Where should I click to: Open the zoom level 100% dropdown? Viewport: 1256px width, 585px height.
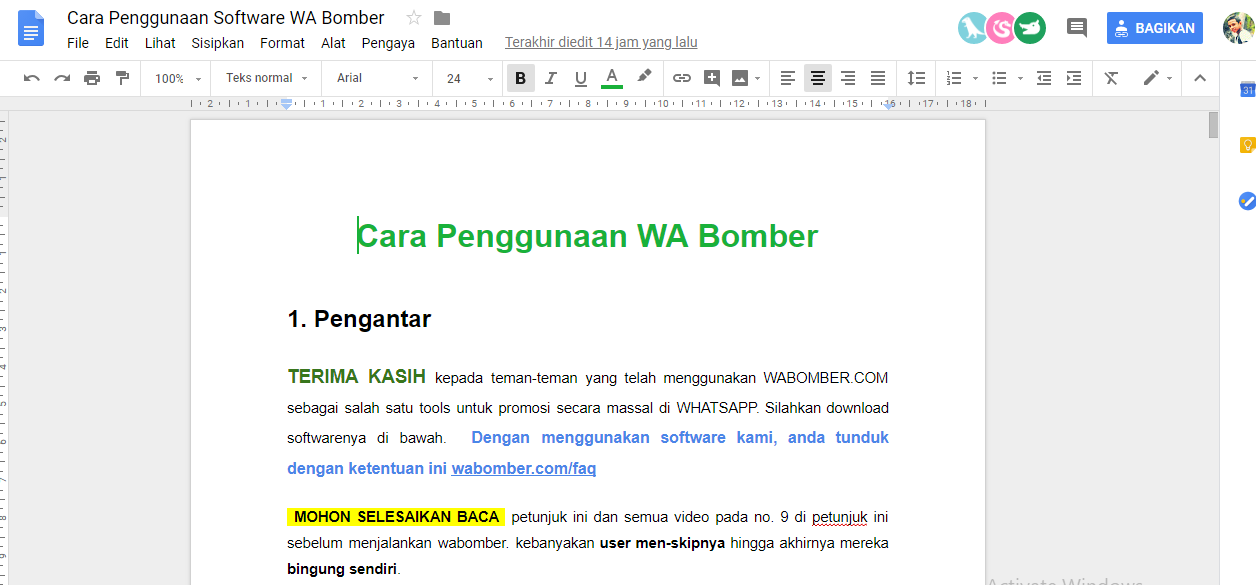point(178,78)
